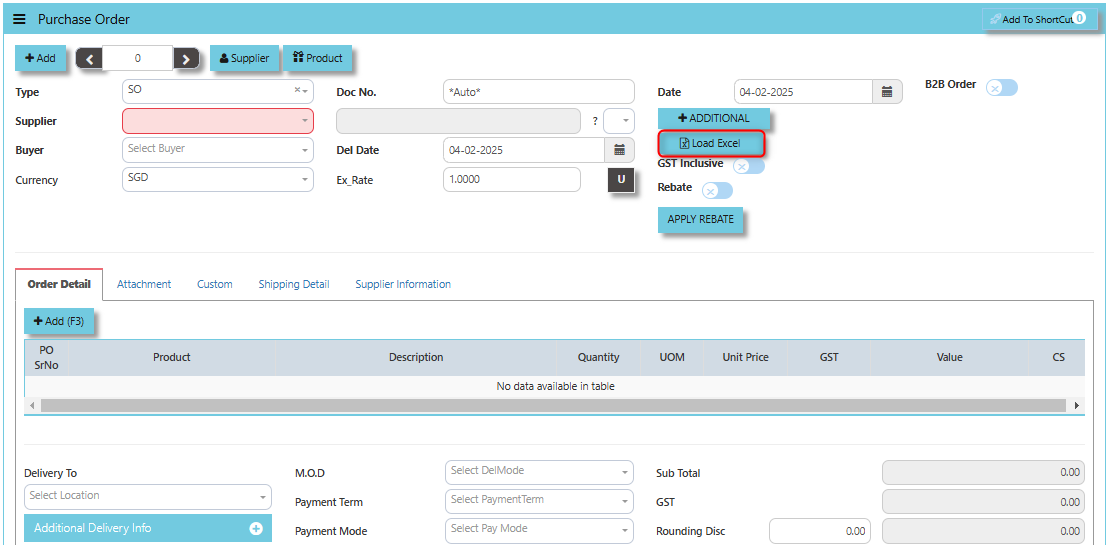
Task: Turn on the Rebate toggle
Action: 717,191
